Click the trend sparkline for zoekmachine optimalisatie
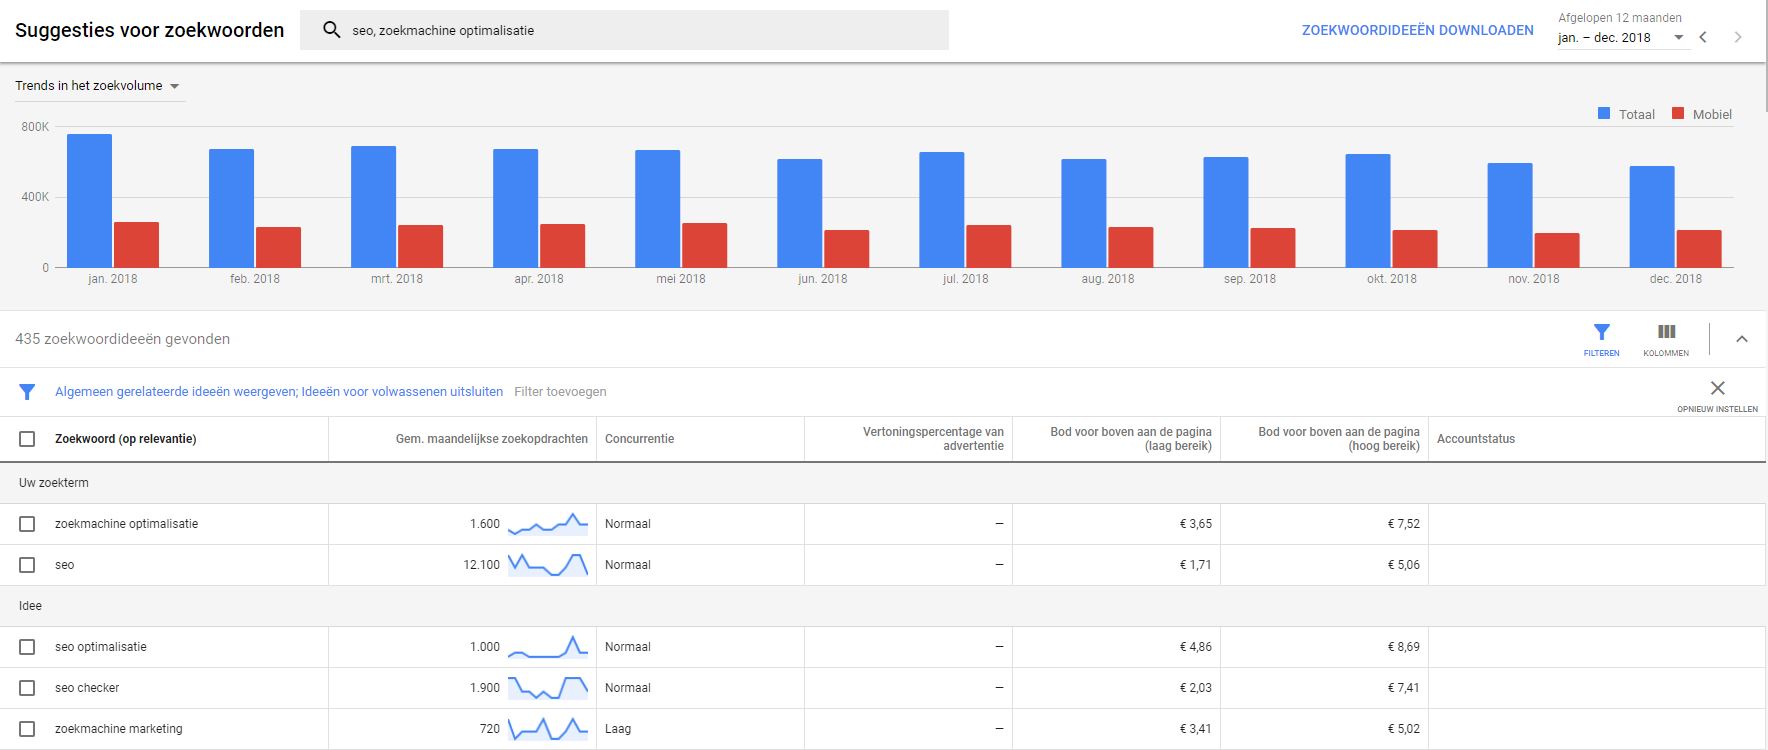This screenshot has width=1768, height=750. point(548,524)
